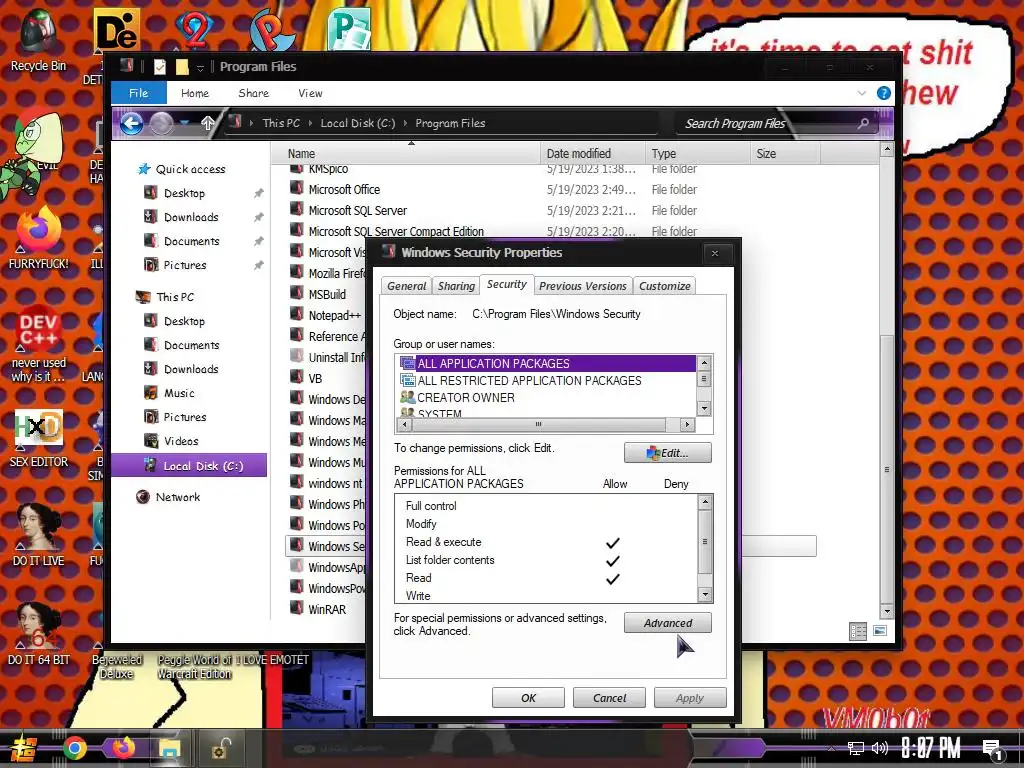
Task: Open the File menu in Explorer
Action: click(x=138, y=93)
